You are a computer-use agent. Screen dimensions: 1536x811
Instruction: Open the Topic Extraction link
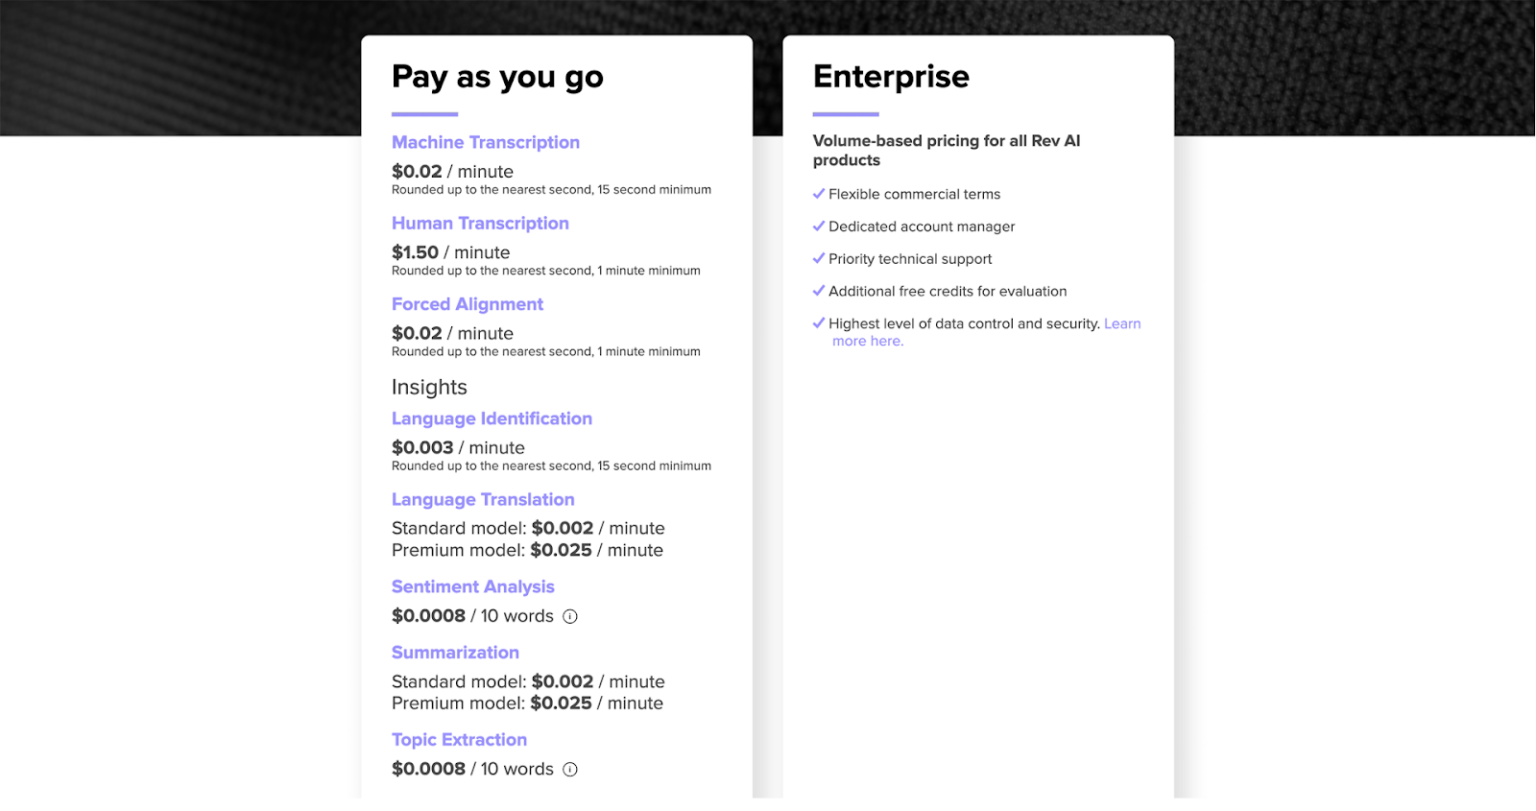tap(459, 740)
